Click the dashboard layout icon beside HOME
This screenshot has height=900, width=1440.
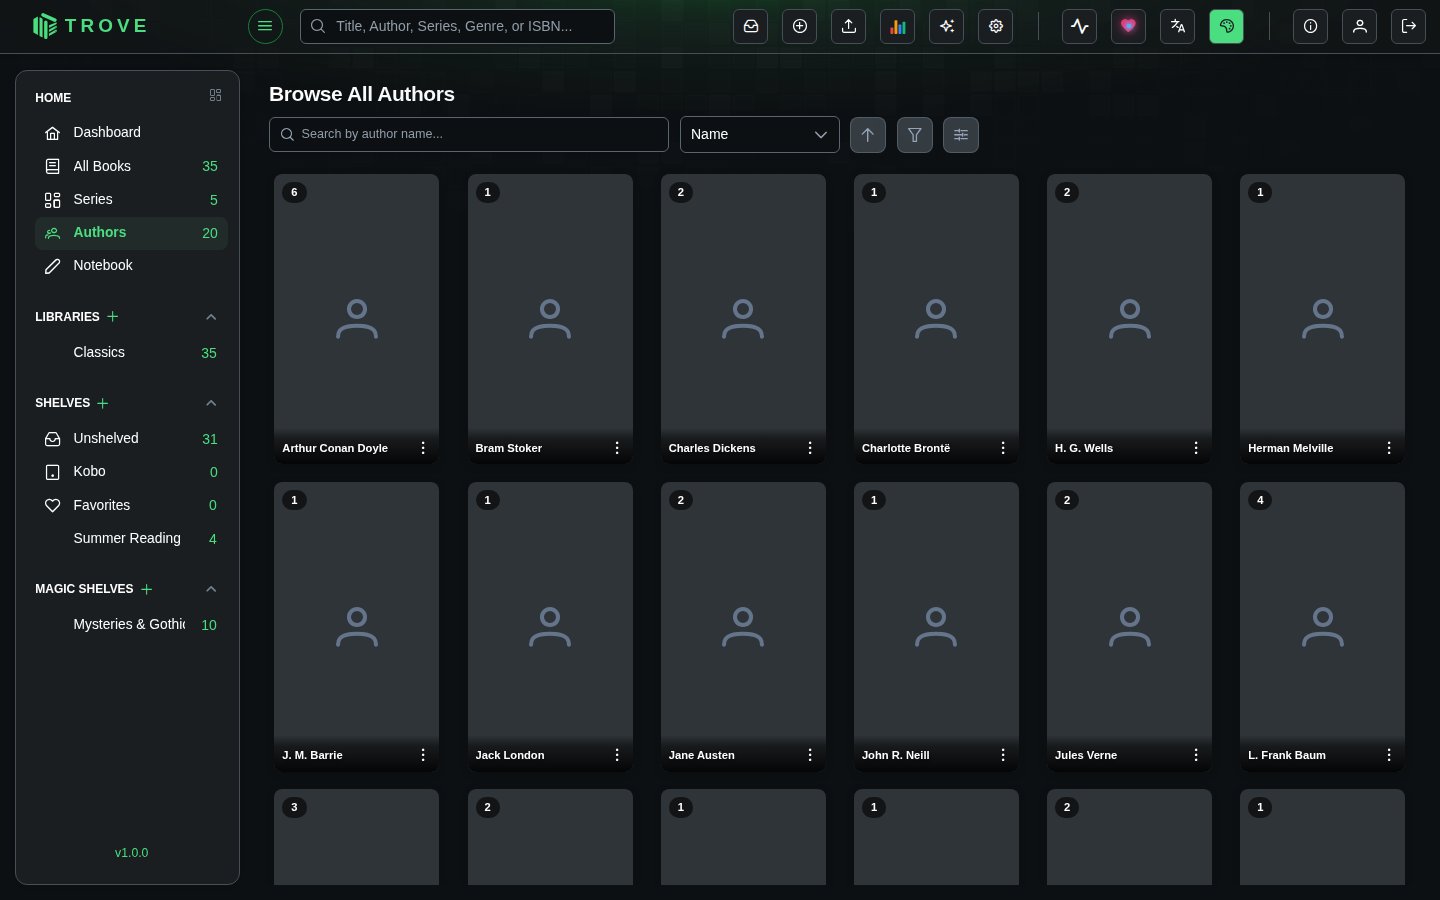(215, 95)
